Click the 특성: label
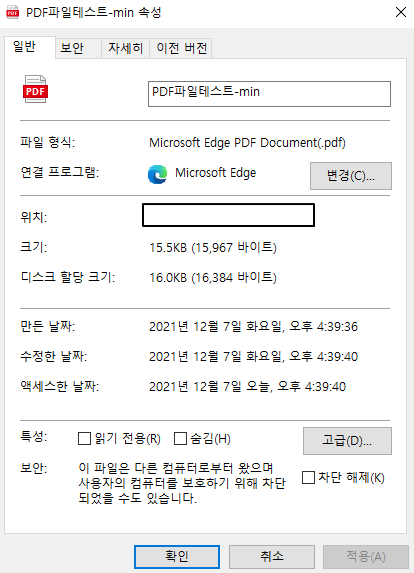The image size is (414, 573). [x=34, y=436]
